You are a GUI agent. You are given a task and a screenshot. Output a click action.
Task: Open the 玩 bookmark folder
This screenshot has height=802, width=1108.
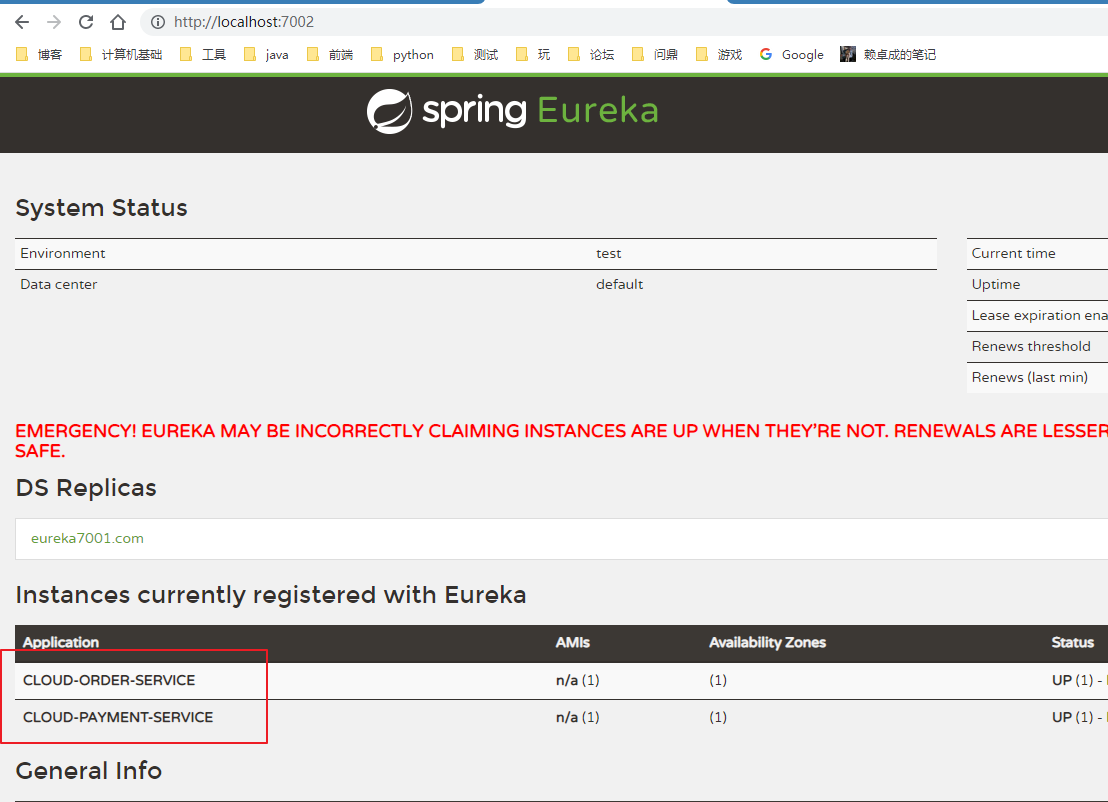(x=533, y=54)
